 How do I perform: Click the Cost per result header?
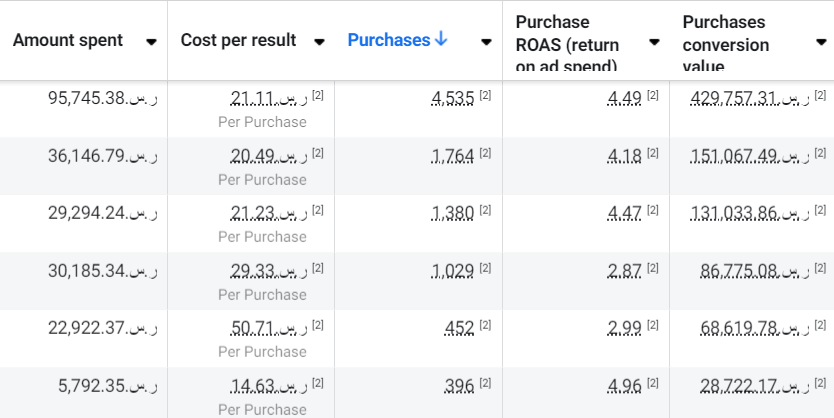(x=238, y=40)
